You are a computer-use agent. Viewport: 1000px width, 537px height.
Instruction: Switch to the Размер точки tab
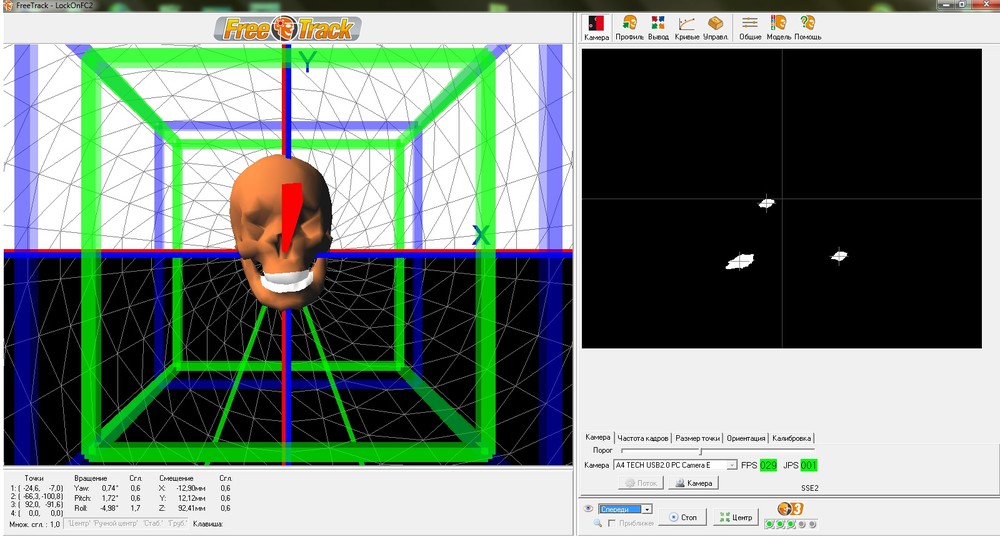click(698, 438)
